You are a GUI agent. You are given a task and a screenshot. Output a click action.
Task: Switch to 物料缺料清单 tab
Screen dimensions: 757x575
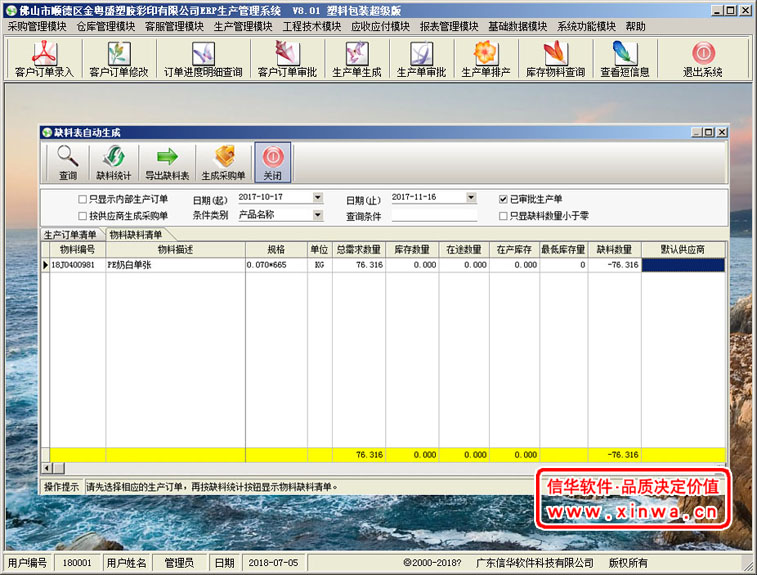tap(136, 235)
